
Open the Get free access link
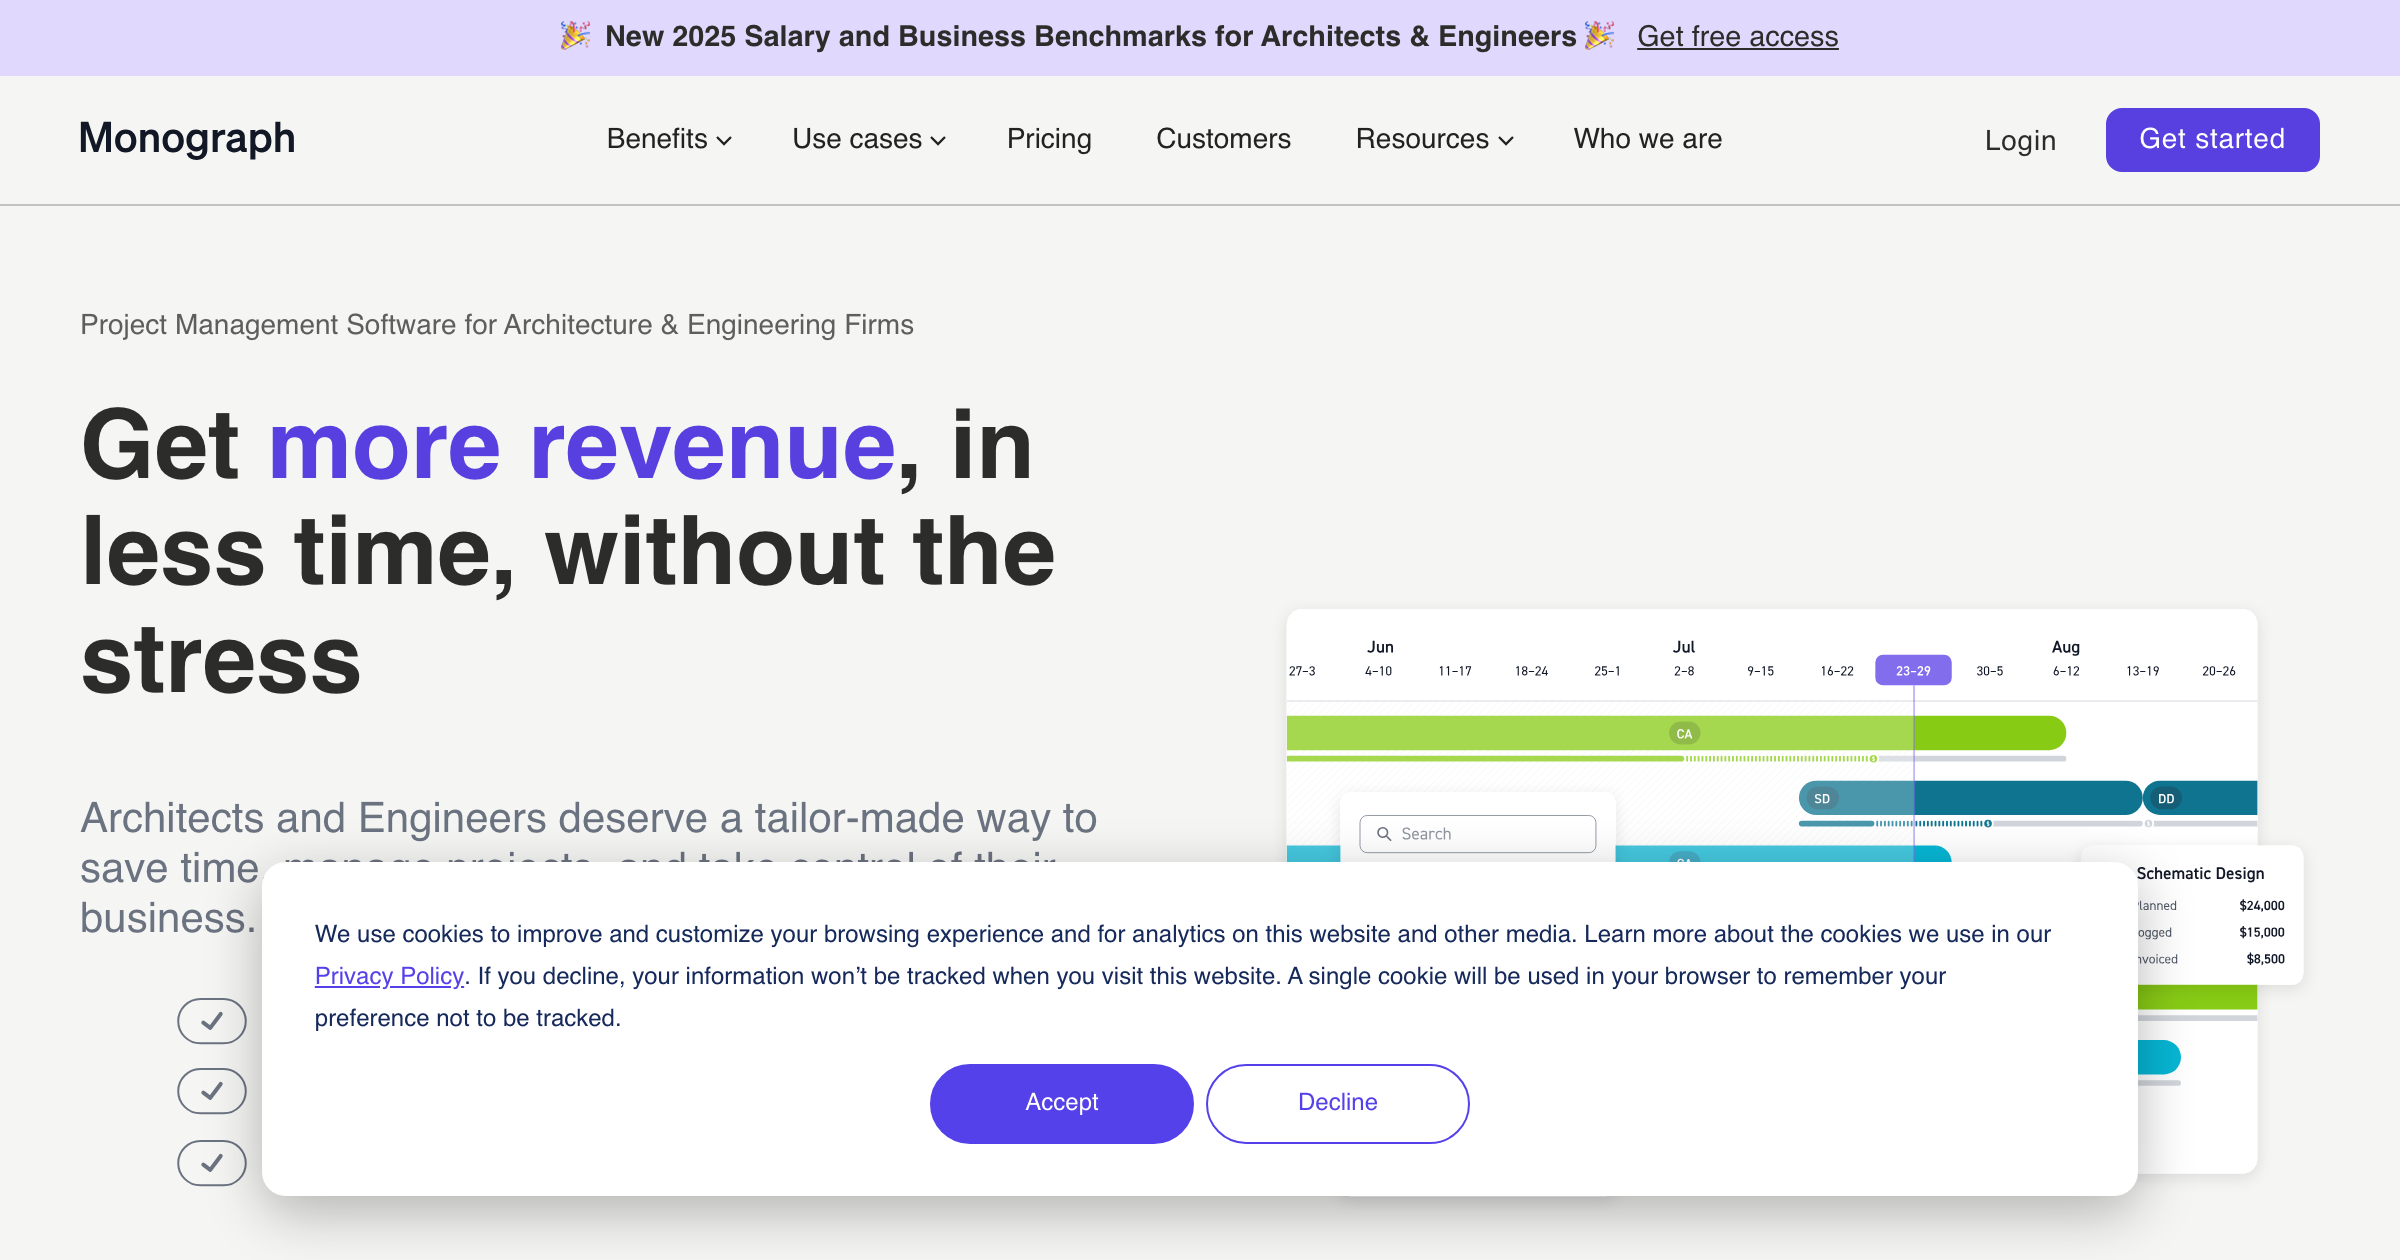(1737, 37)
